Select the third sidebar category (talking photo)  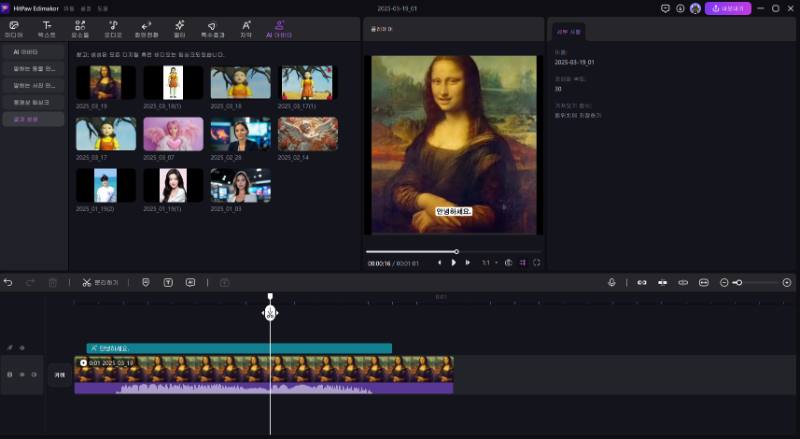[x=33, y=85]
